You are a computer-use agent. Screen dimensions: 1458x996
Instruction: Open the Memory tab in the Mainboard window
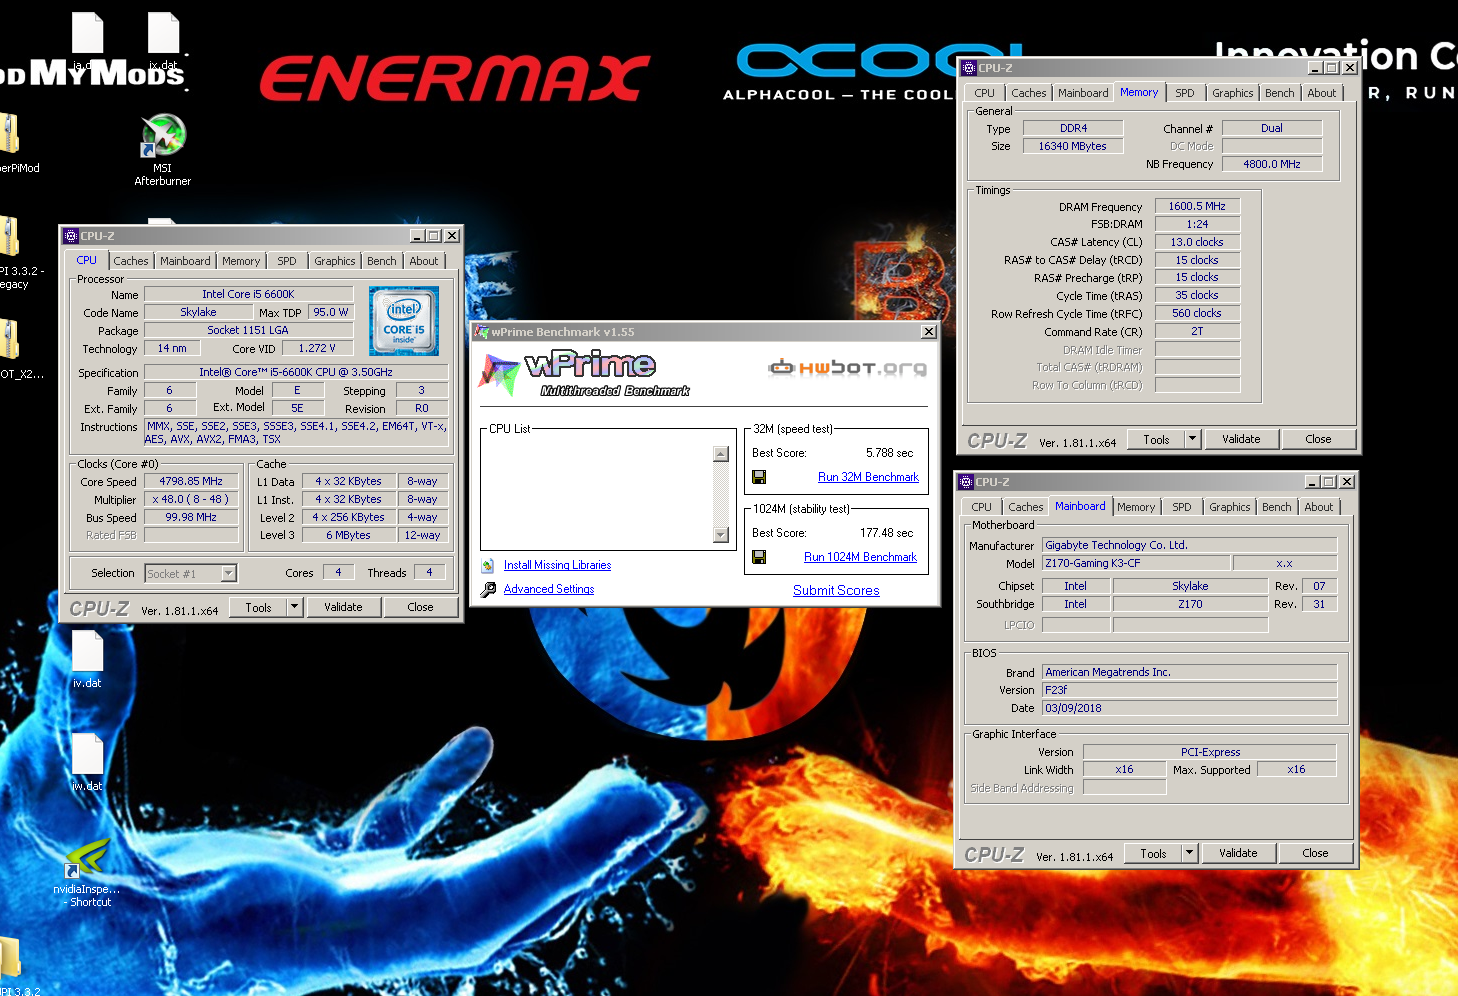click(x=1136, y=507)
